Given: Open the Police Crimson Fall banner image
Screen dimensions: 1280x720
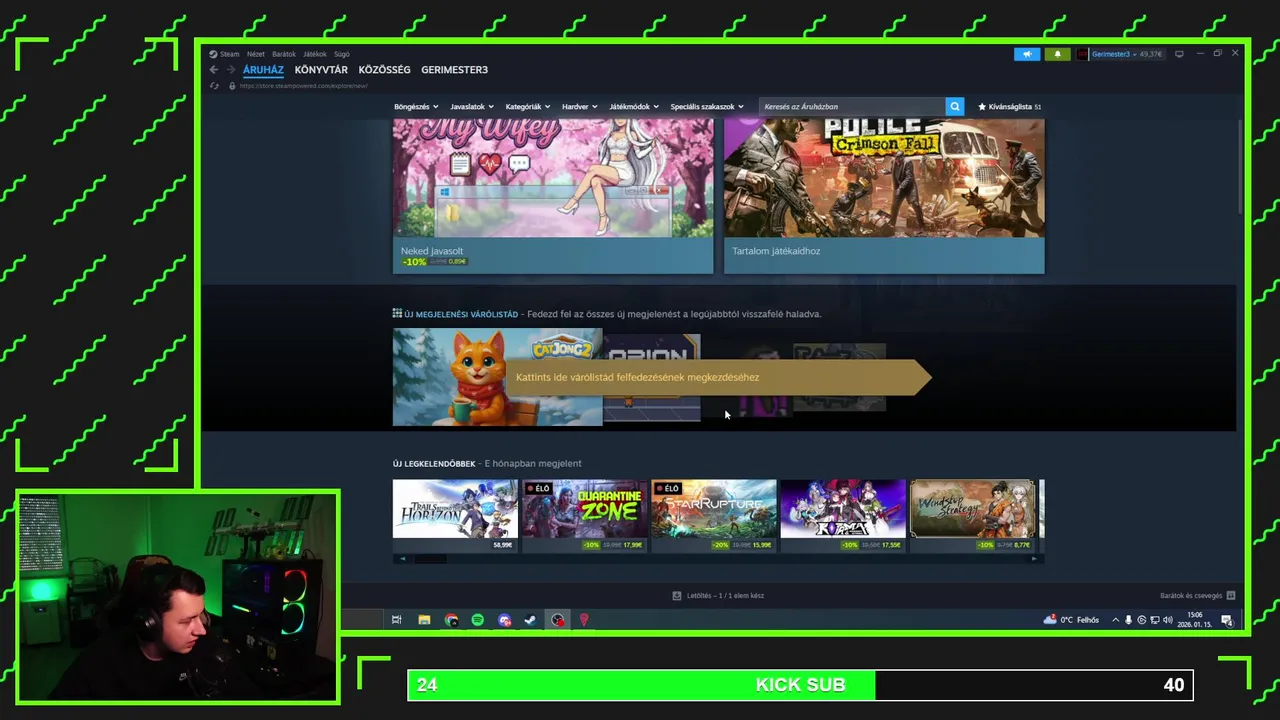Looking at the screenshot, I should pos(884,178).
